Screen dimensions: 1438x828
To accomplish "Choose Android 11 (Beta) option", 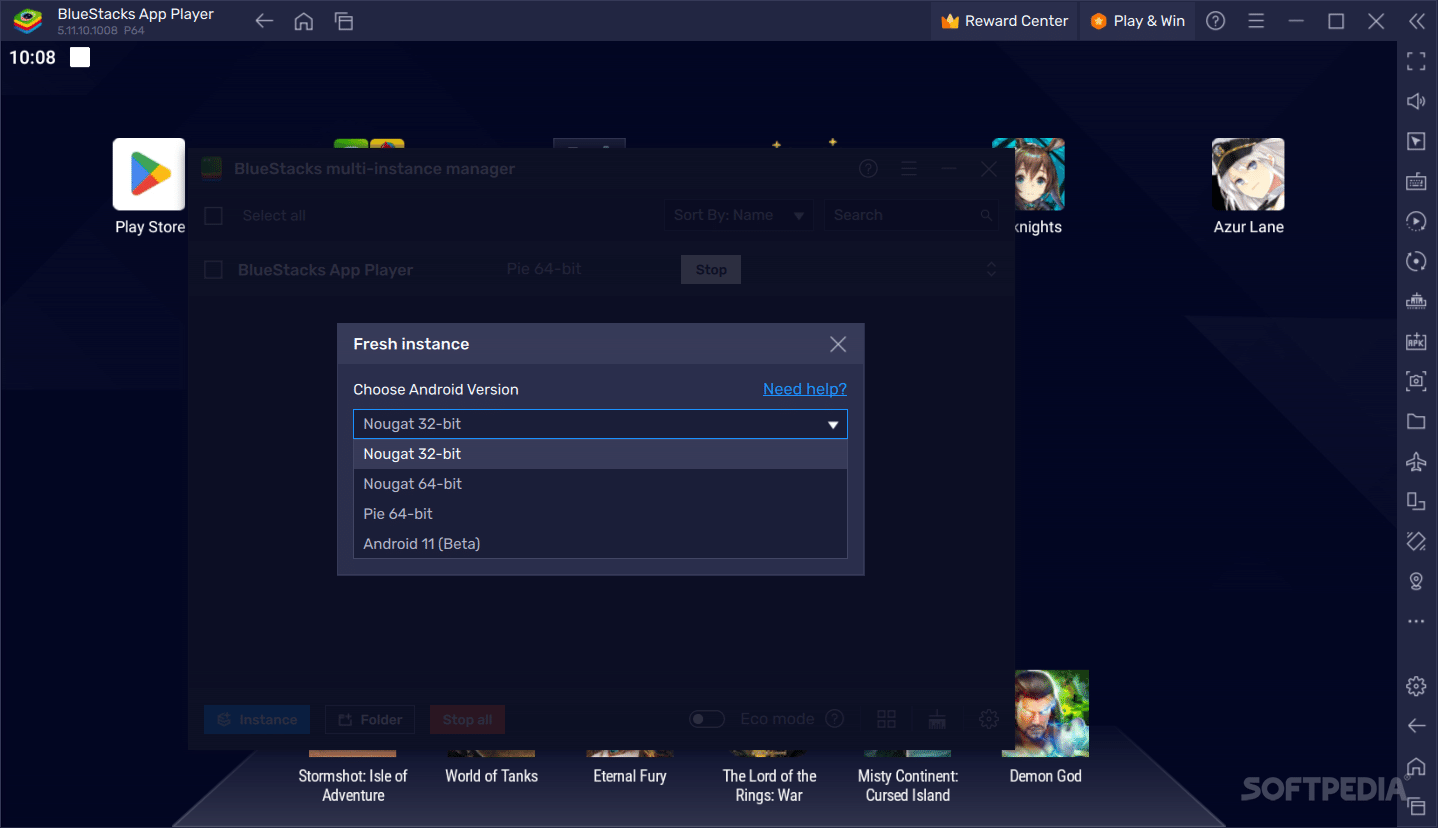I will click(x=600, y=544).
